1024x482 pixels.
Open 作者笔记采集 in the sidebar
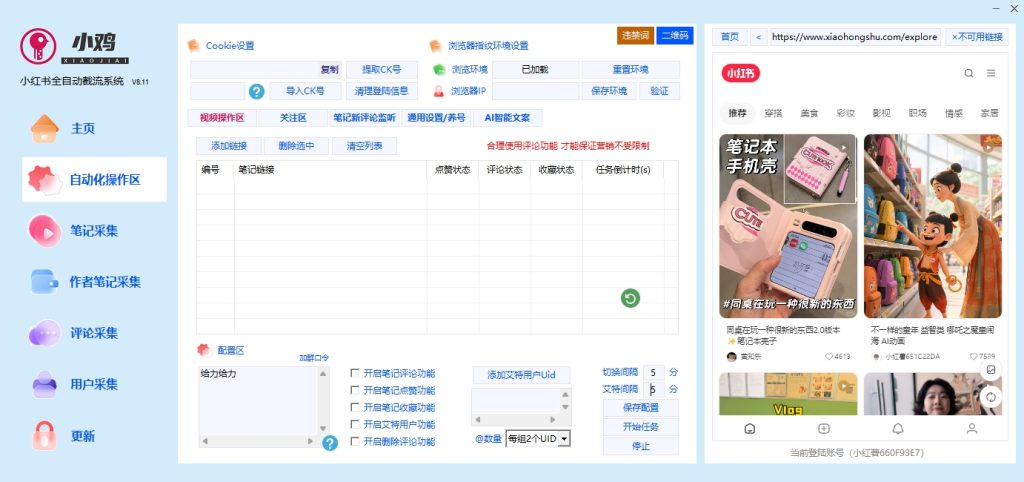click(86, 282)
